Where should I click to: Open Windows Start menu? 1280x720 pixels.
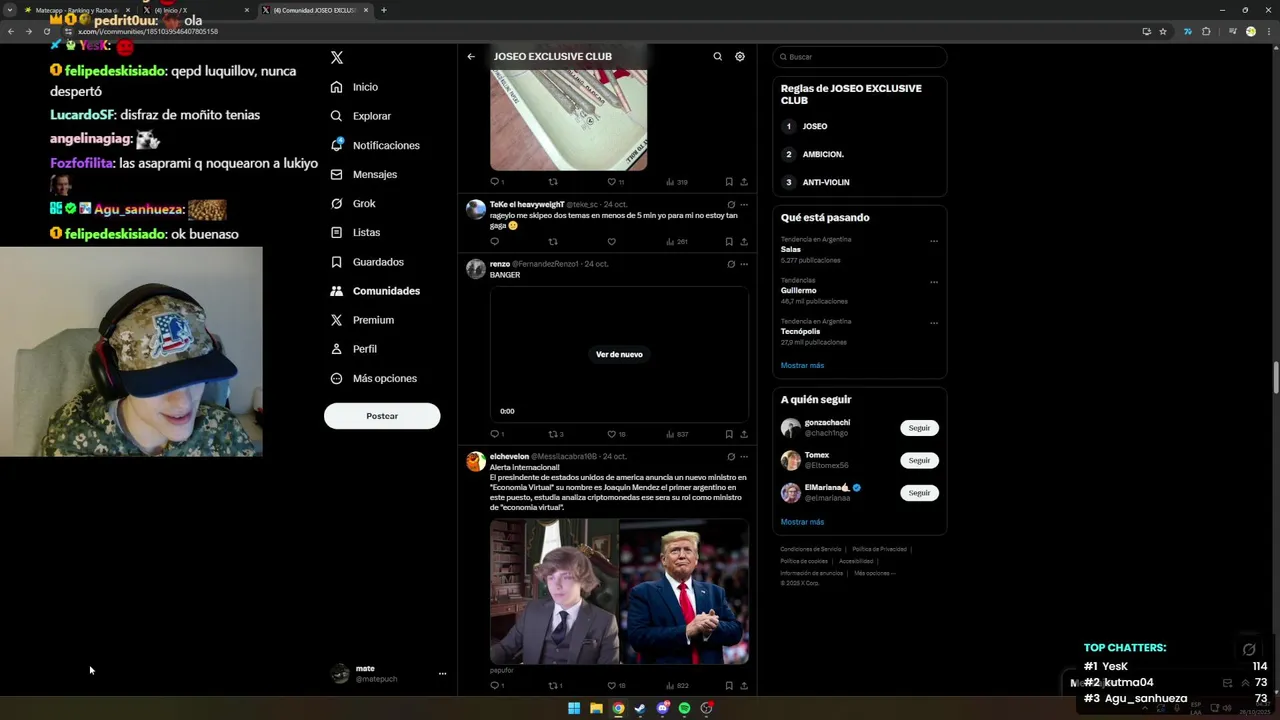pos(574,708)
